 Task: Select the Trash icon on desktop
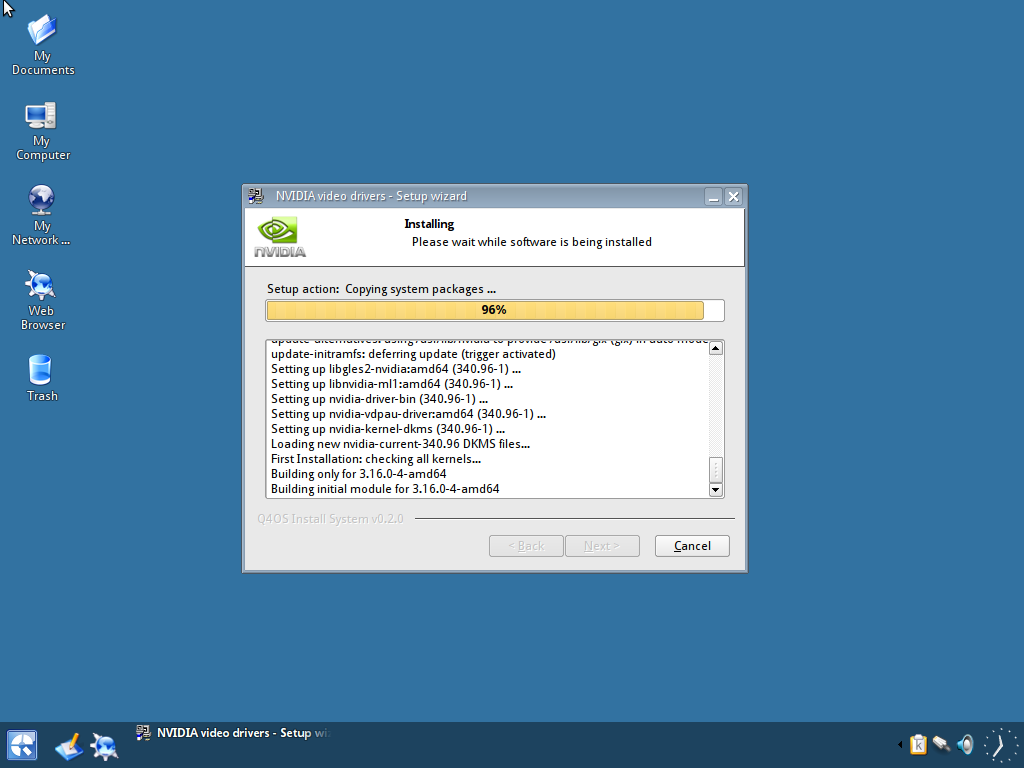point(42,378)
